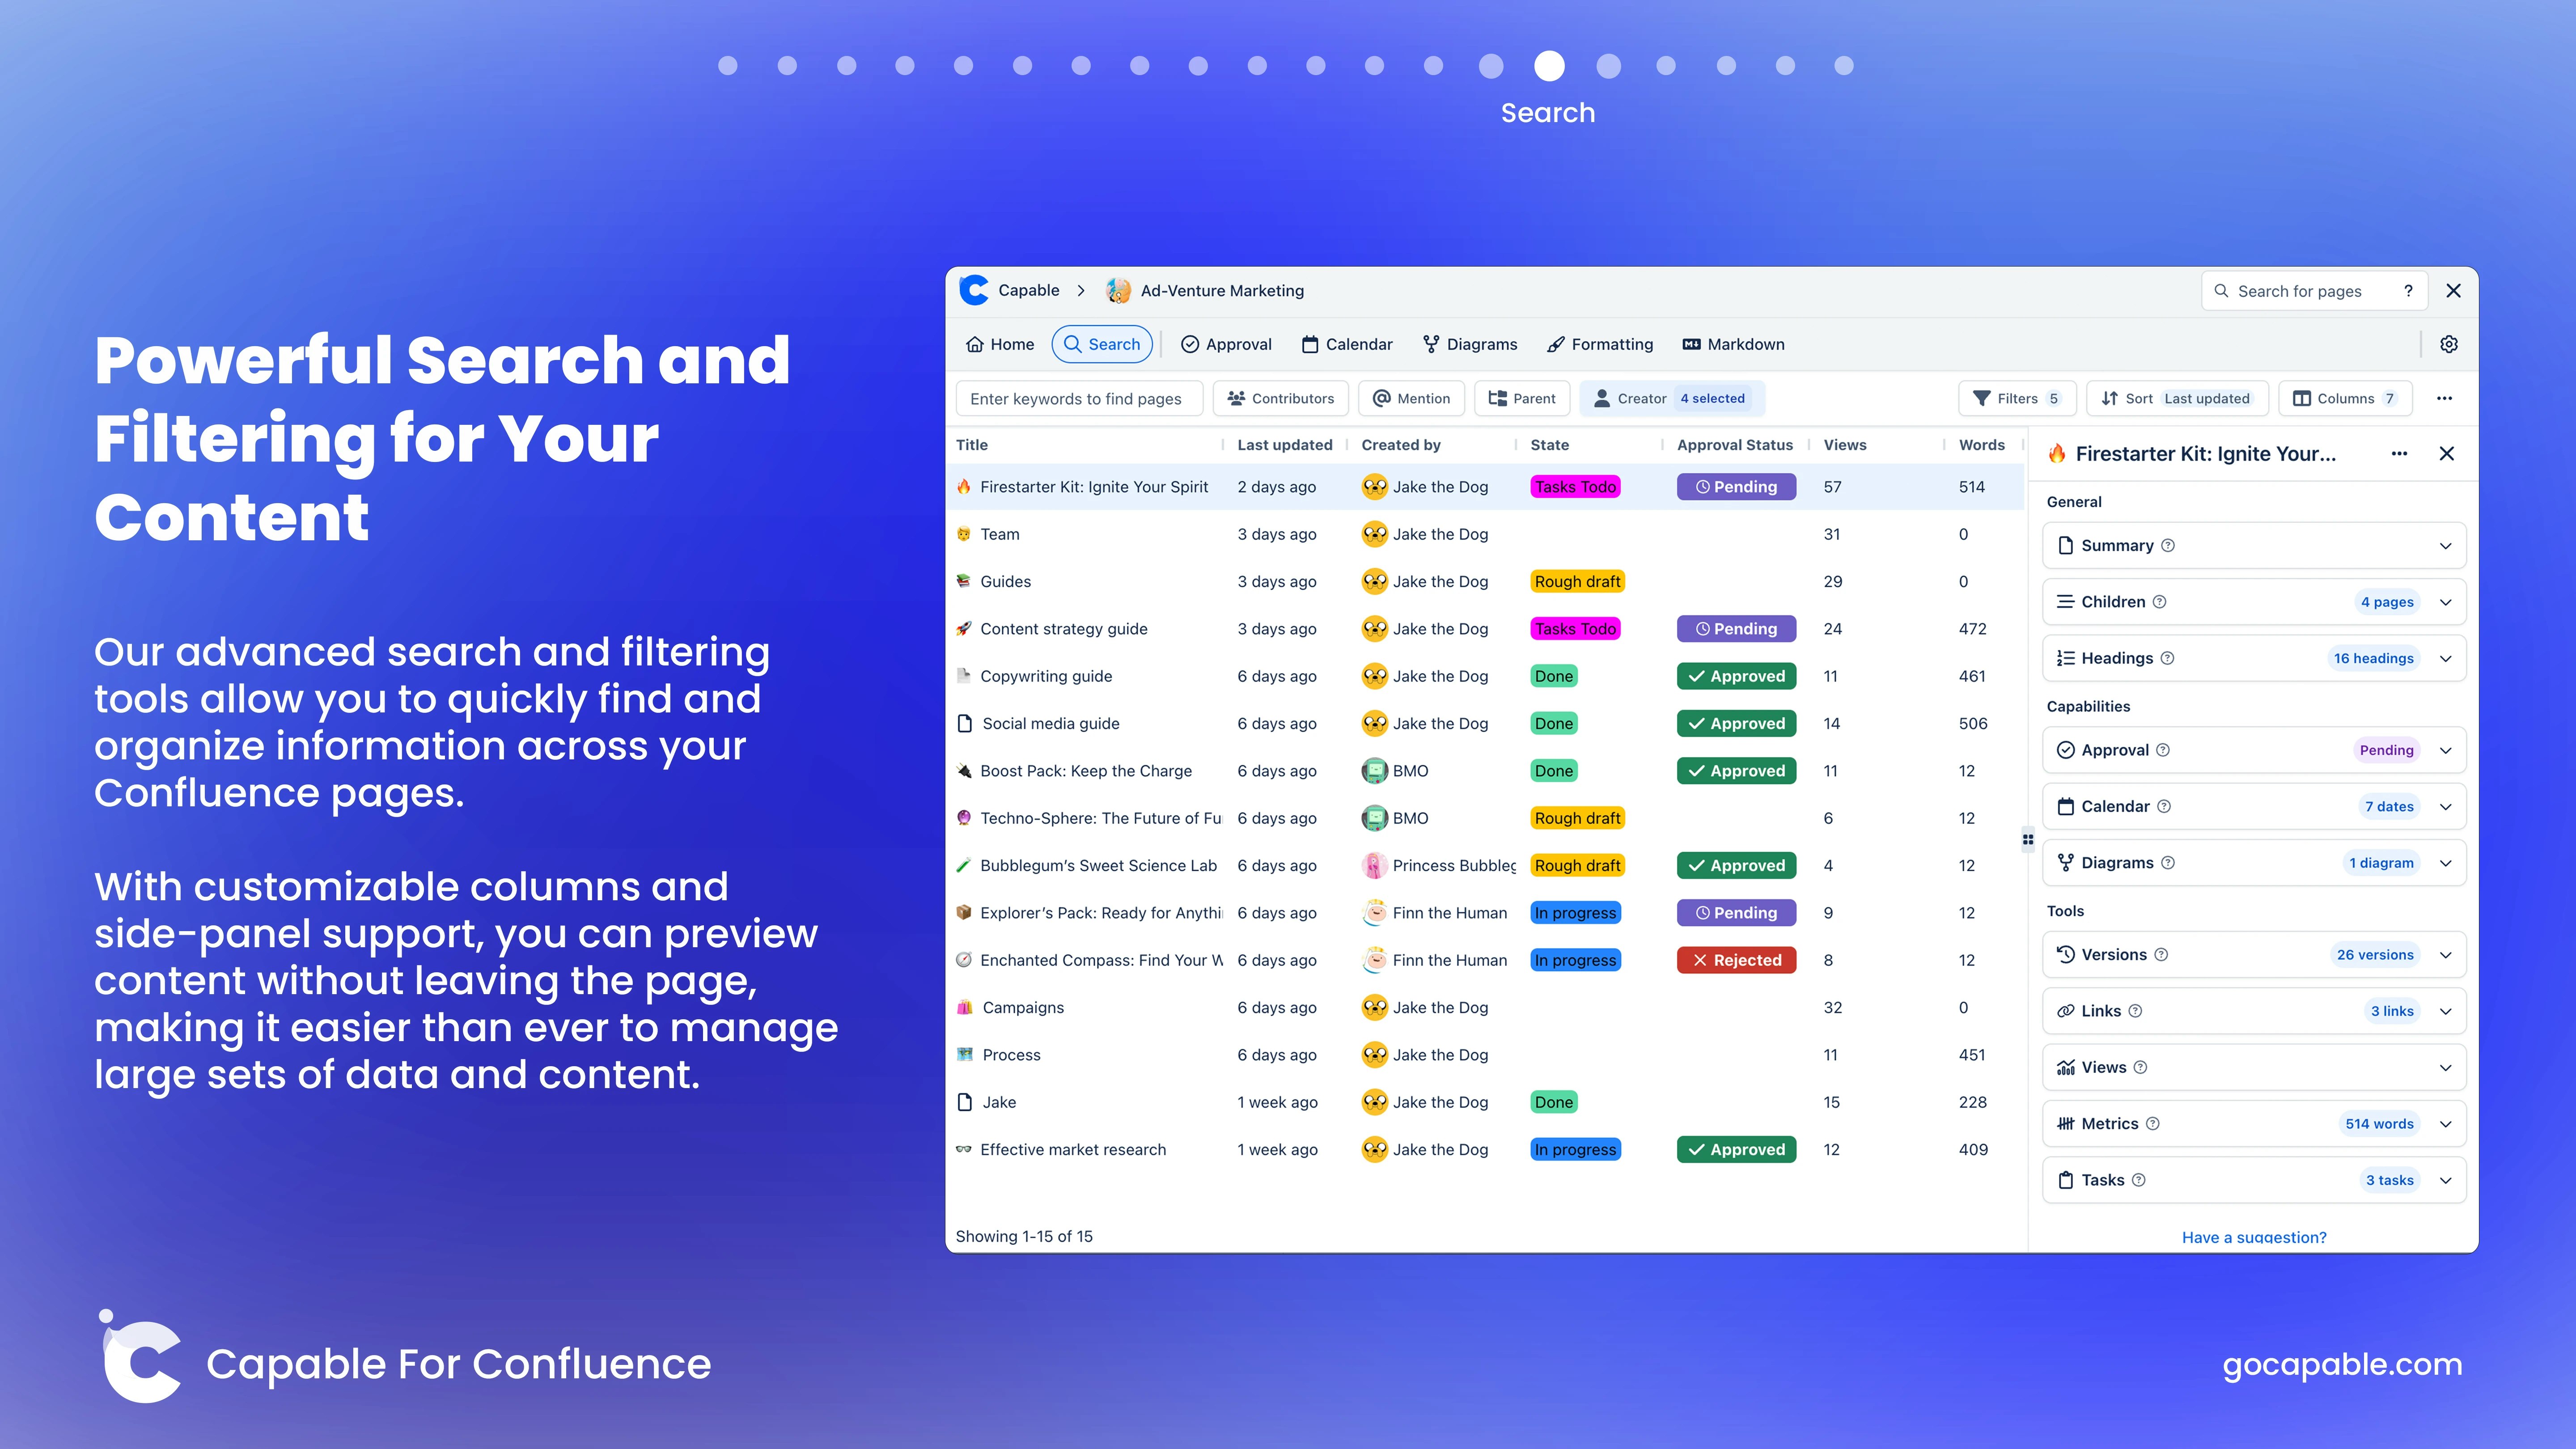Click Jake the Dog avatar in Team row

1375,534
